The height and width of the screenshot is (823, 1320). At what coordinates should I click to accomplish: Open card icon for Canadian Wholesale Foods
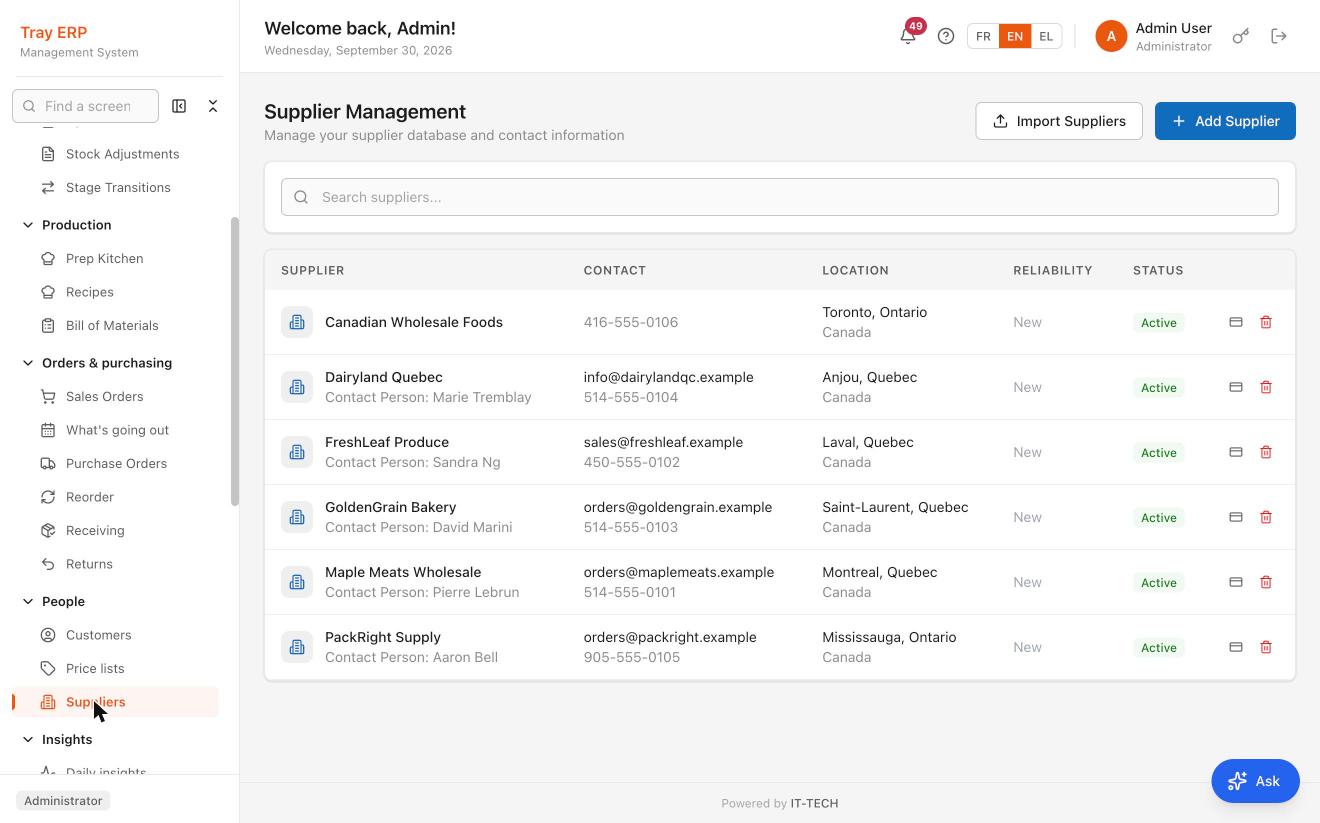click(1236, 322)
